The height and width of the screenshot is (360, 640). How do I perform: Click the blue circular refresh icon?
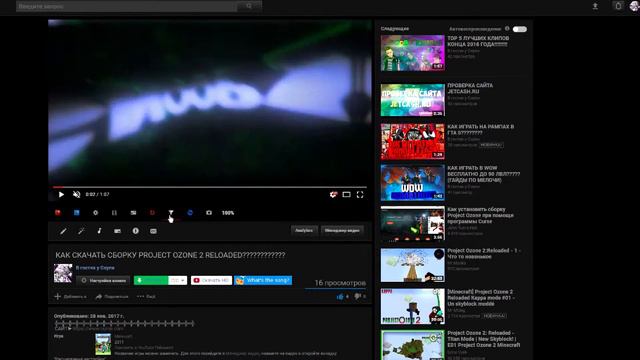[190, 213]
